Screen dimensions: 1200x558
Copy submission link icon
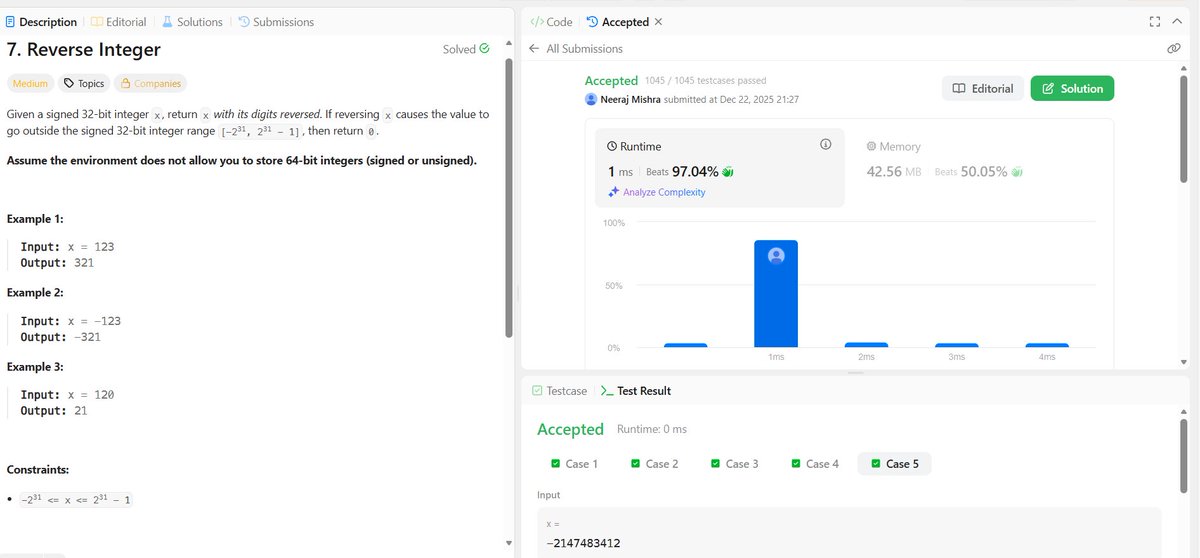1173,49
